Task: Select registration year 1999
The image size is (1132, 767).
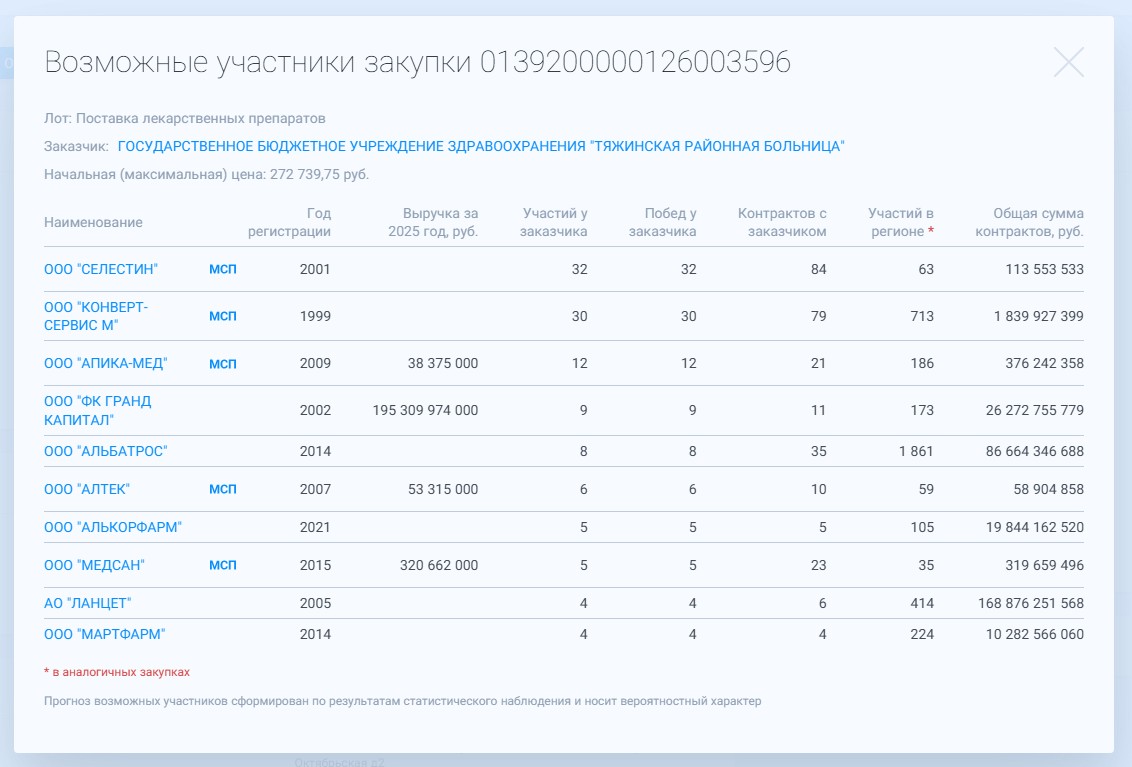Action: [315, 316]
